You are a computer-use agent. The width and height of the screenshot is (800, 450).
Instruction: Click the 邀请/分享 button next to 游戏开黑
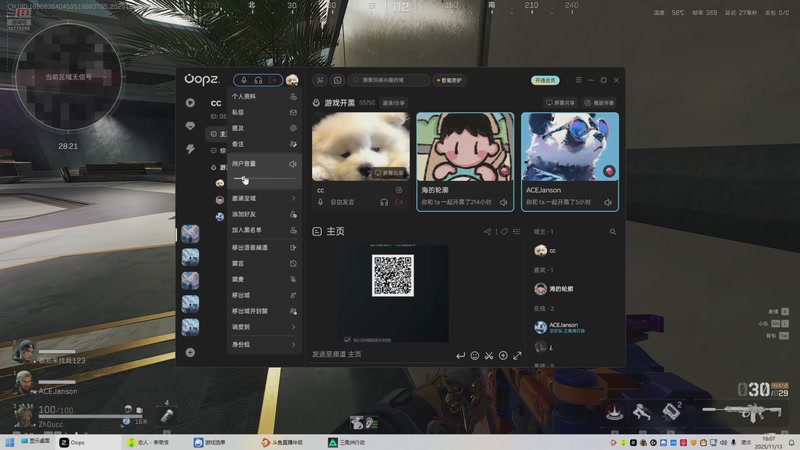pos(393,103)
